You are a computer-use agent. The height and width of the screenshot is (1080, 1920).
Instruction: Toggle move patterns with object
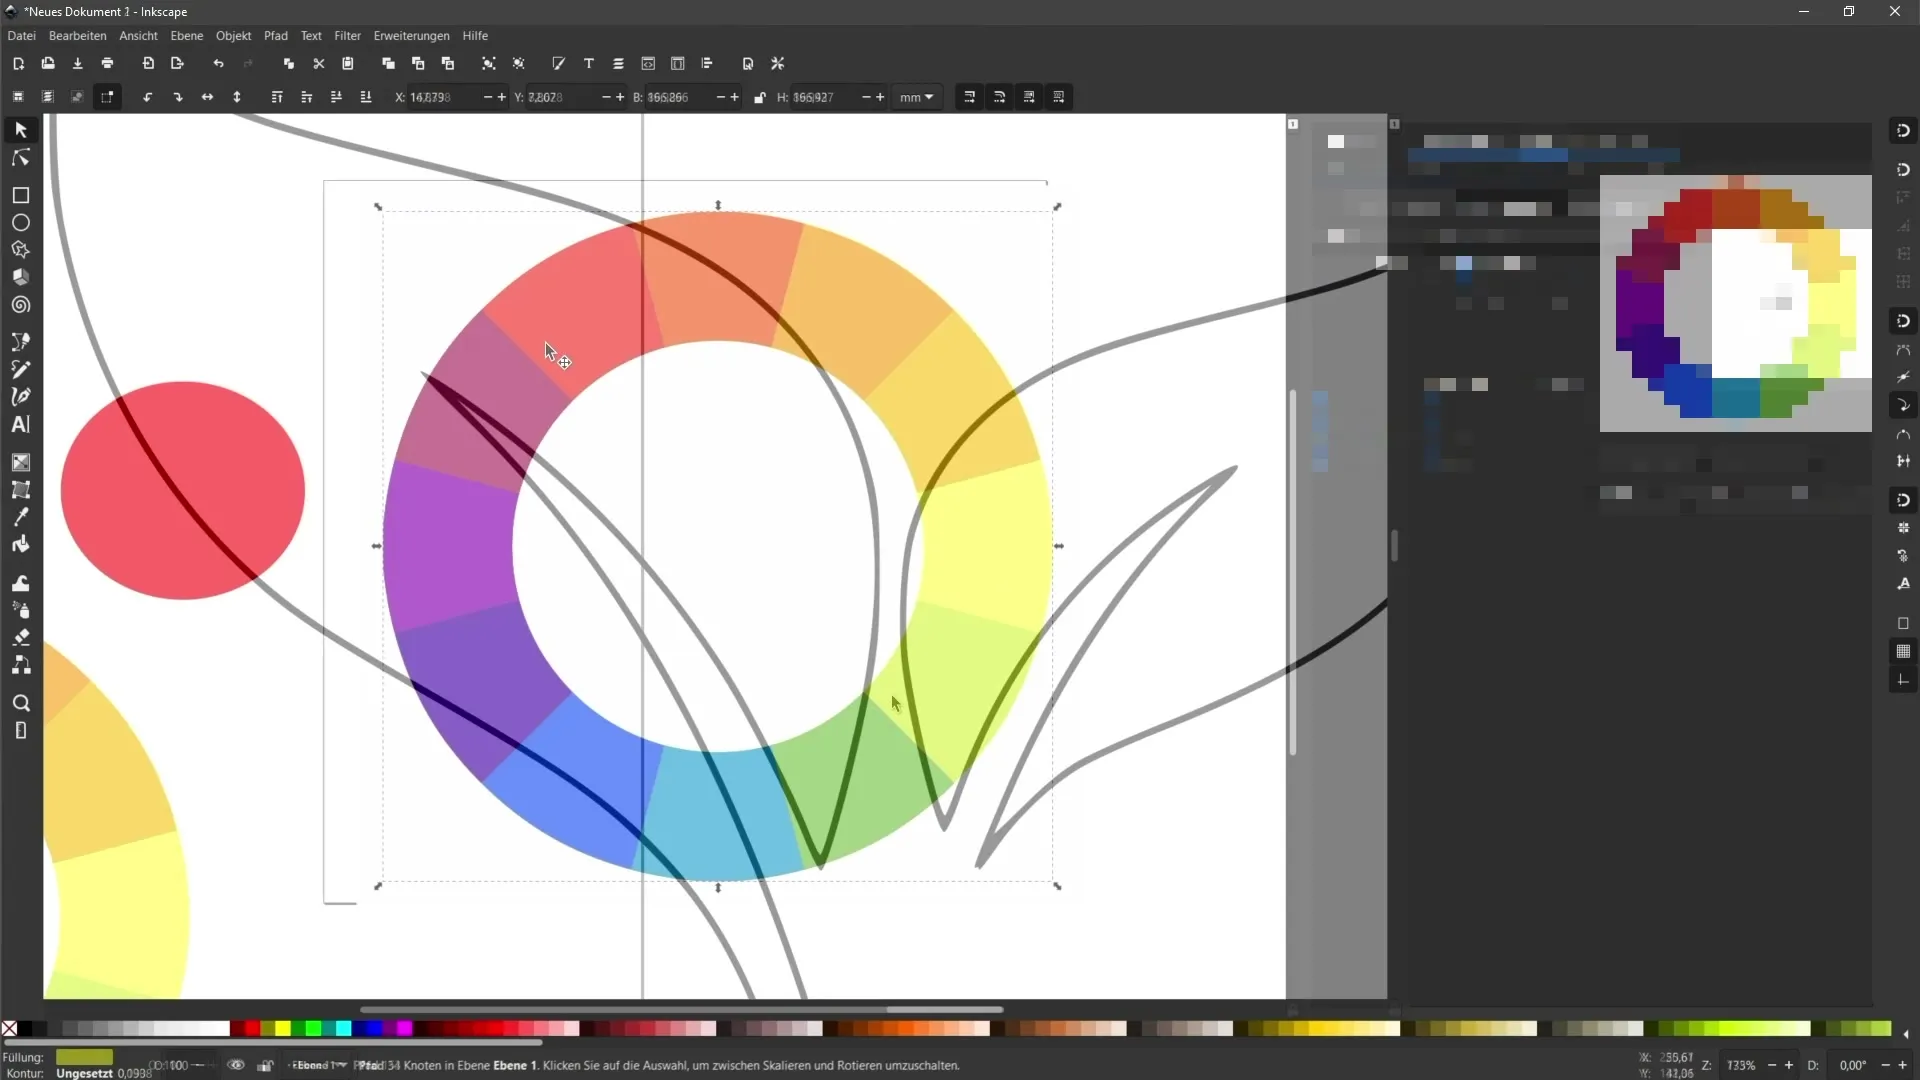coord(1059,97)
